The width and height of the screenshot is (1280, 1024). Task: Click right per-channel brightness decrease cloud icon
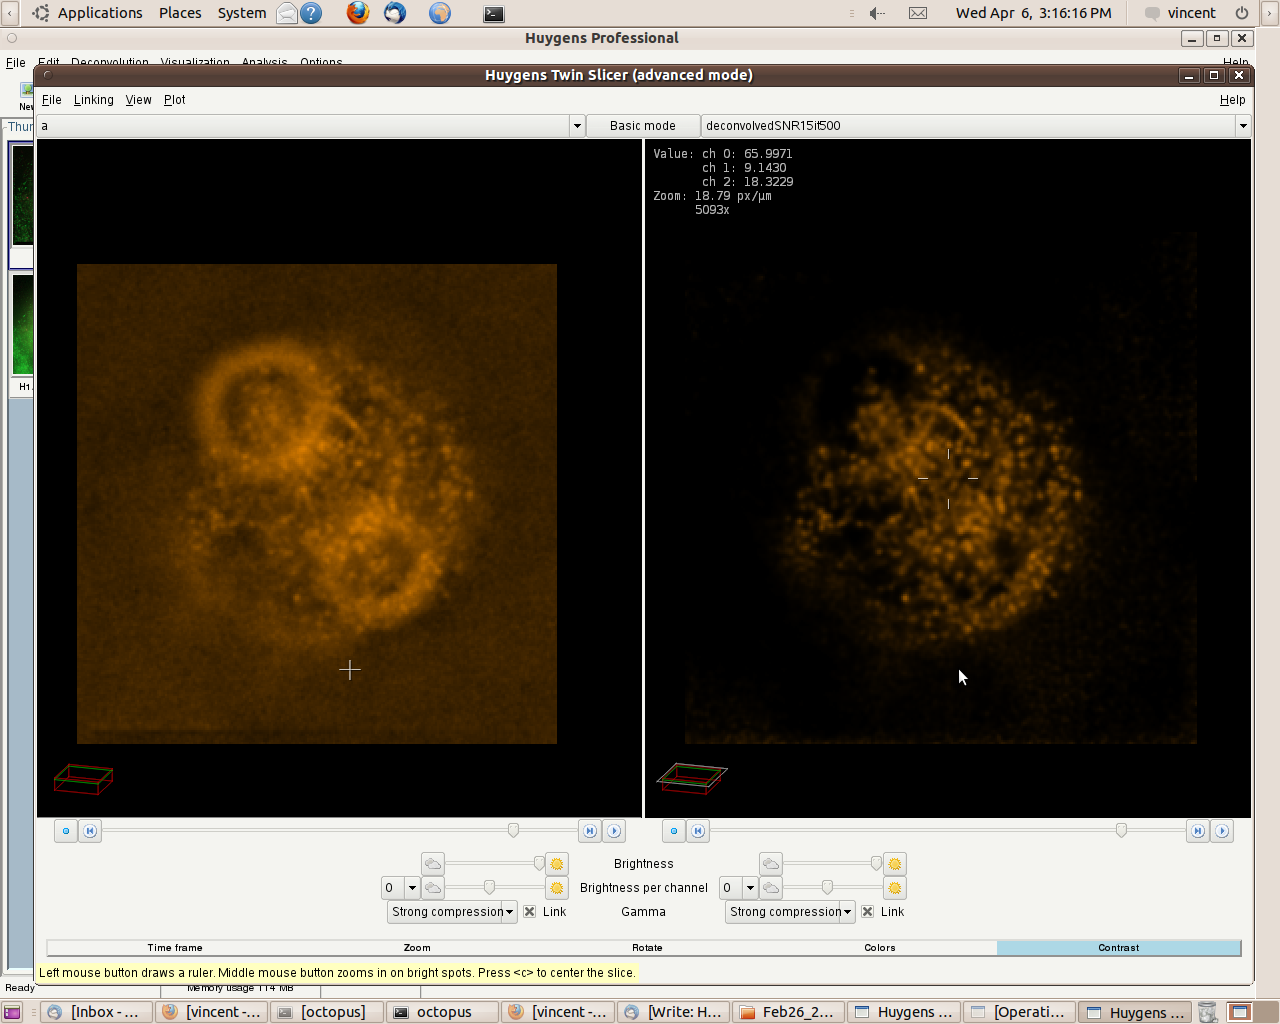[x=771, y=888]
